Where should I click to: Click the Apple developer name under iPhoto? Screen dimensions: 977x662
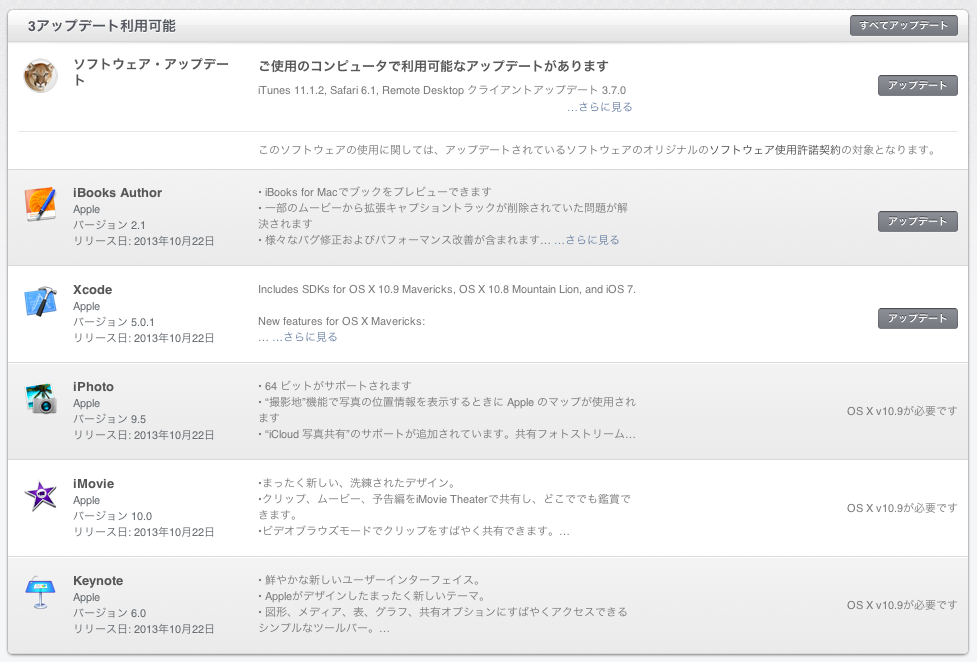(87, 403)
